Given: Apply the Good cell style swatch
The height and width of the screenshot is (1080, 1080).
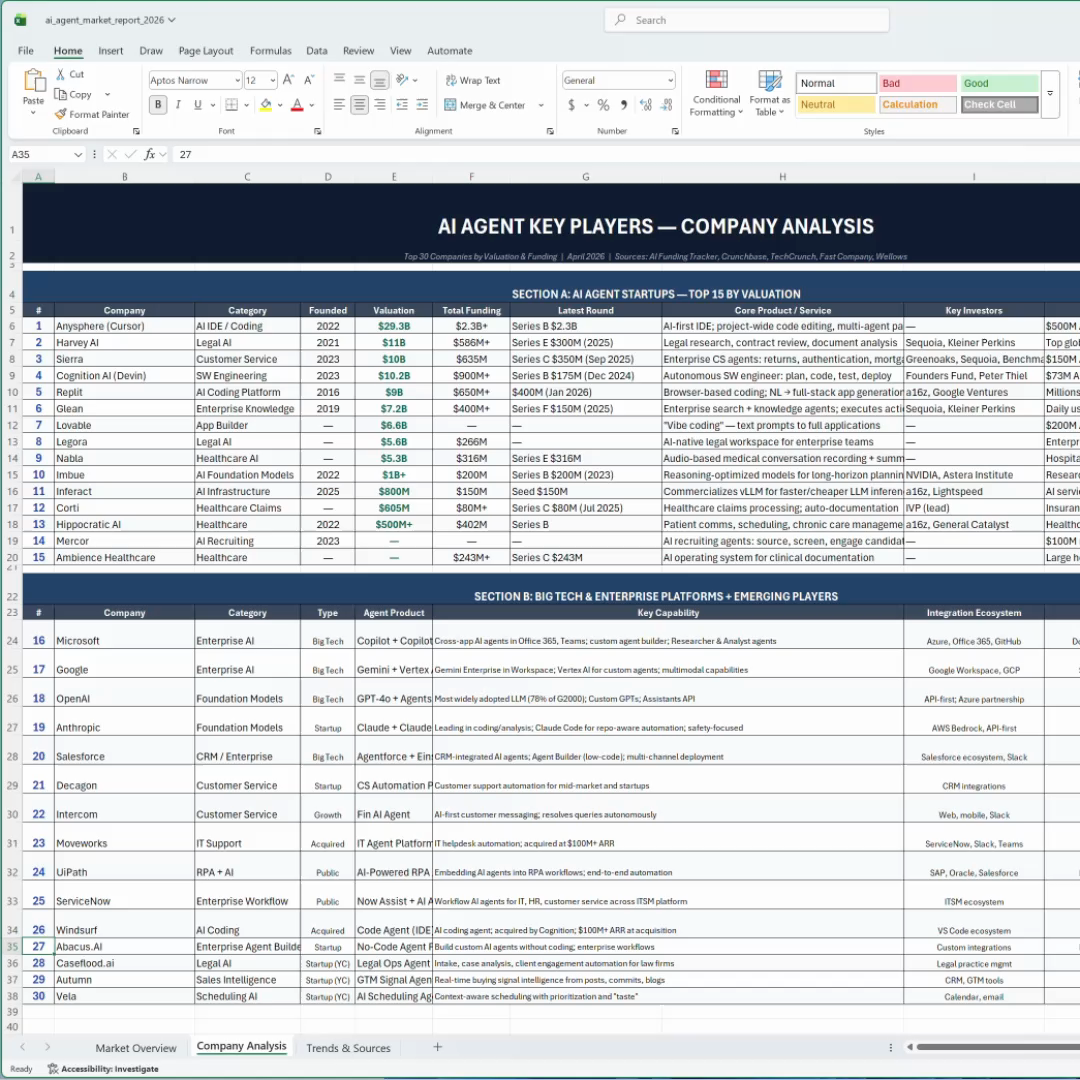Looking at the screenshot, I should point(999,83).
